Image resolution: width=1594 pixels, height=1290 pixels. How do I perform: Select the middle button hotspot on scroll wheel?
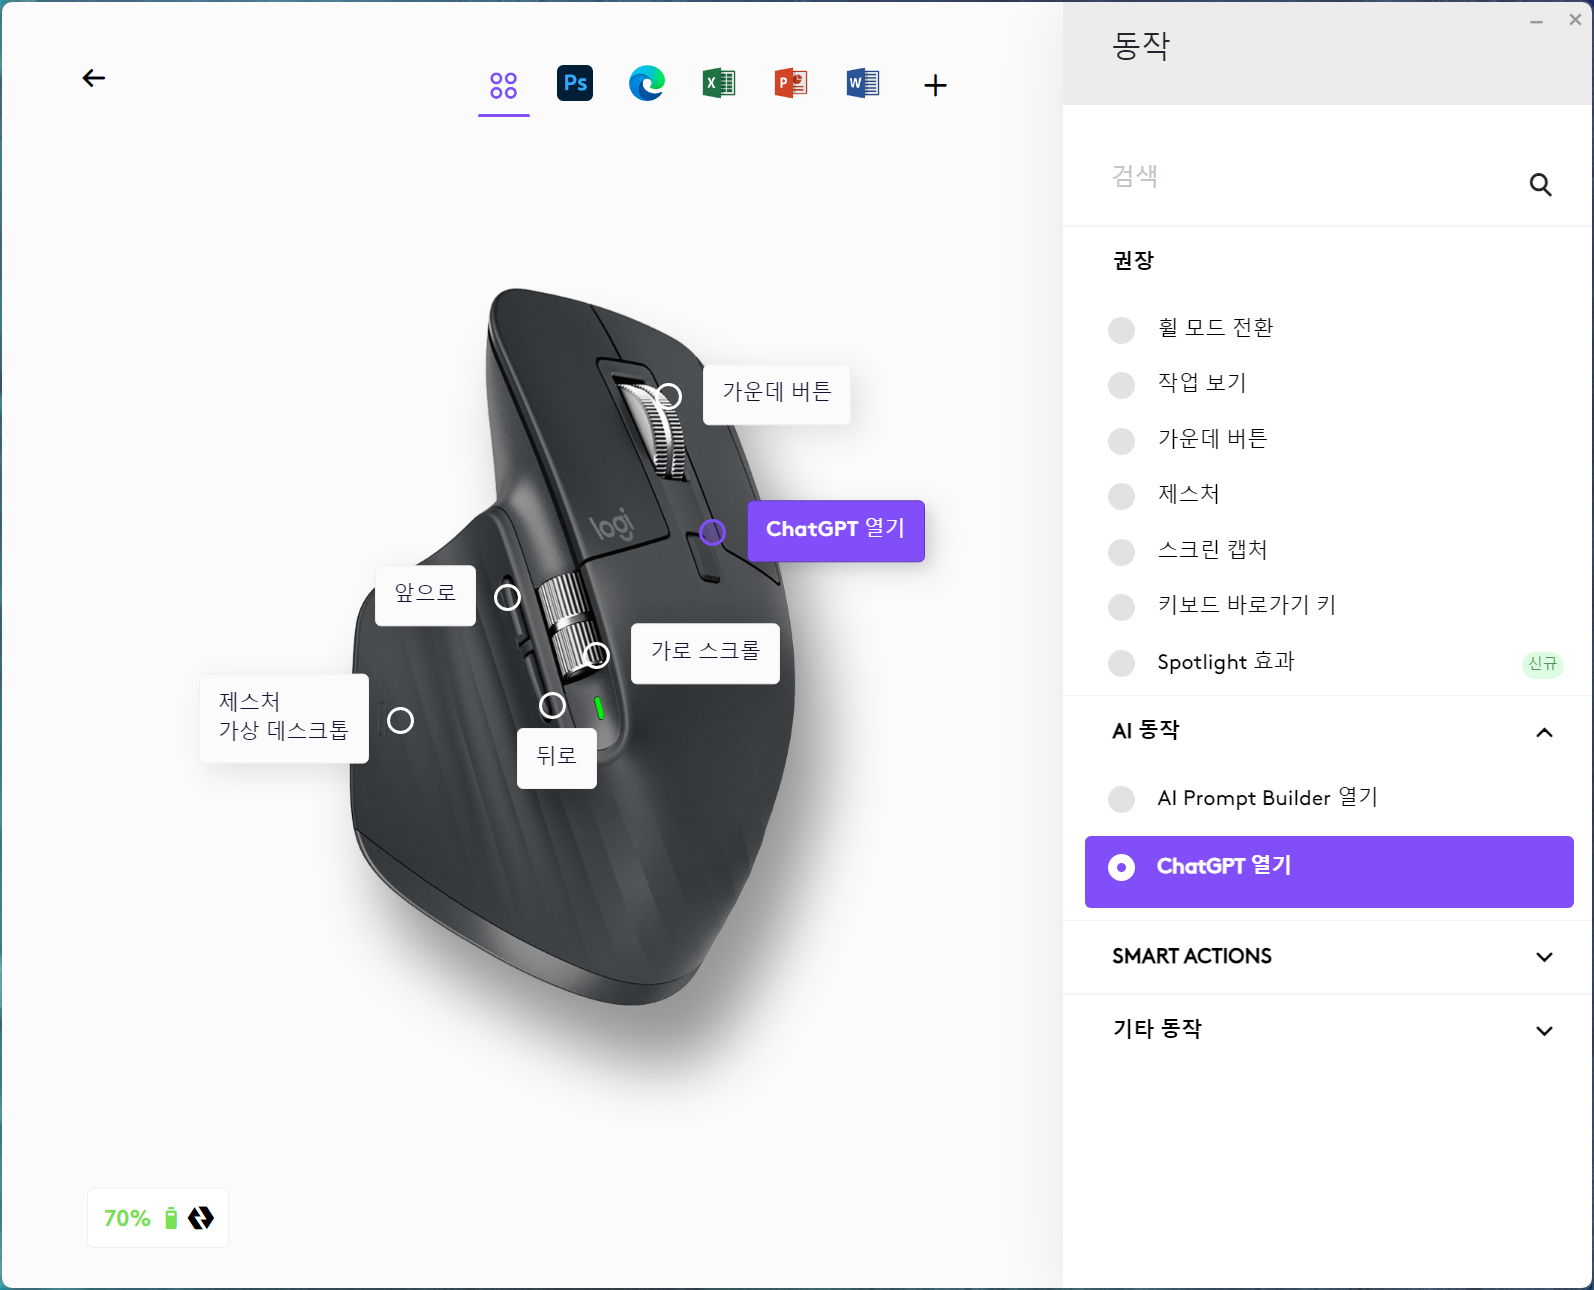pyautogui.click(x=669, y=397)
